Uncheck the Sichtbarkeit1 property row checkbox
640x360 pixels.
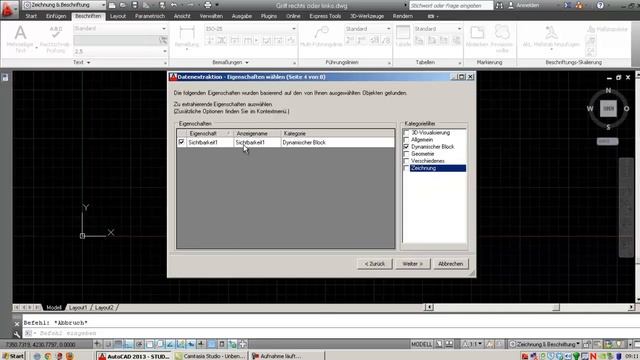[x=182, y=142]
